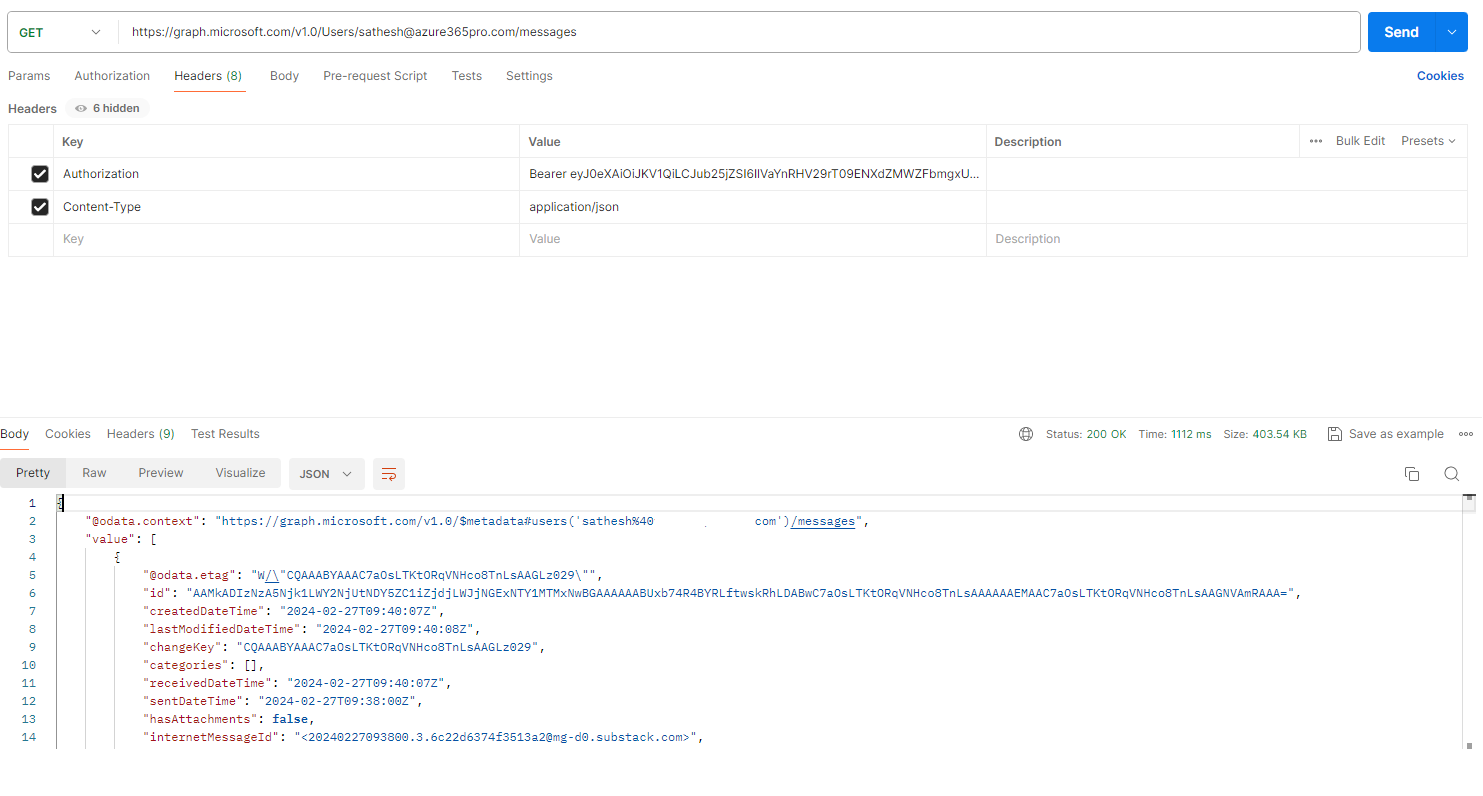Click the Send button
This screenshot has width=1483, height=796.
tap(1401, 32)
